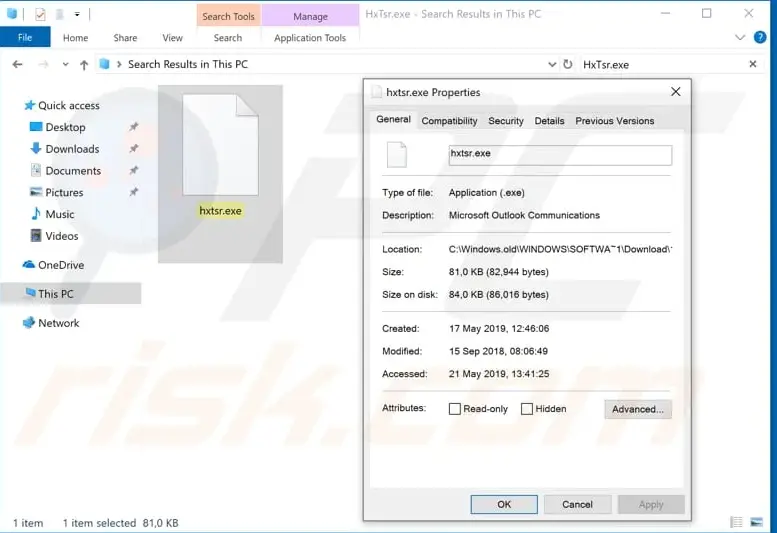777x533 pixels.
Task: Close the hxtsr.exe Properties dialog
Action: 675,92
